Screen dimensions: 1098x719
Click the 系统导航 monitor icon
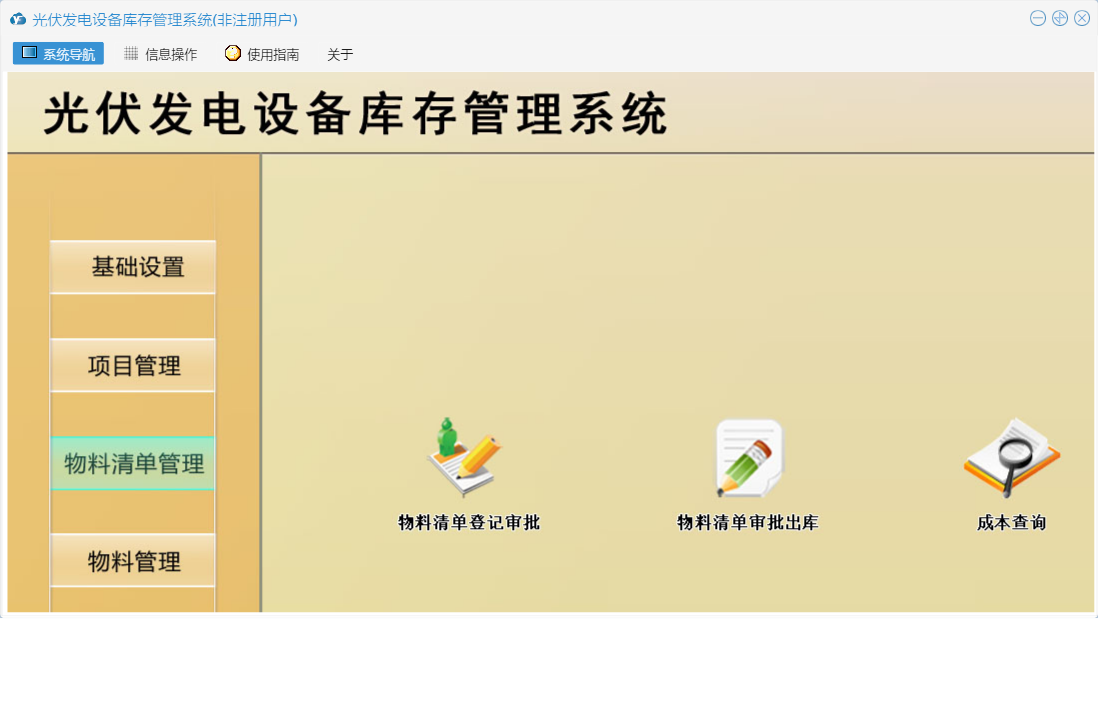[29, 53]
